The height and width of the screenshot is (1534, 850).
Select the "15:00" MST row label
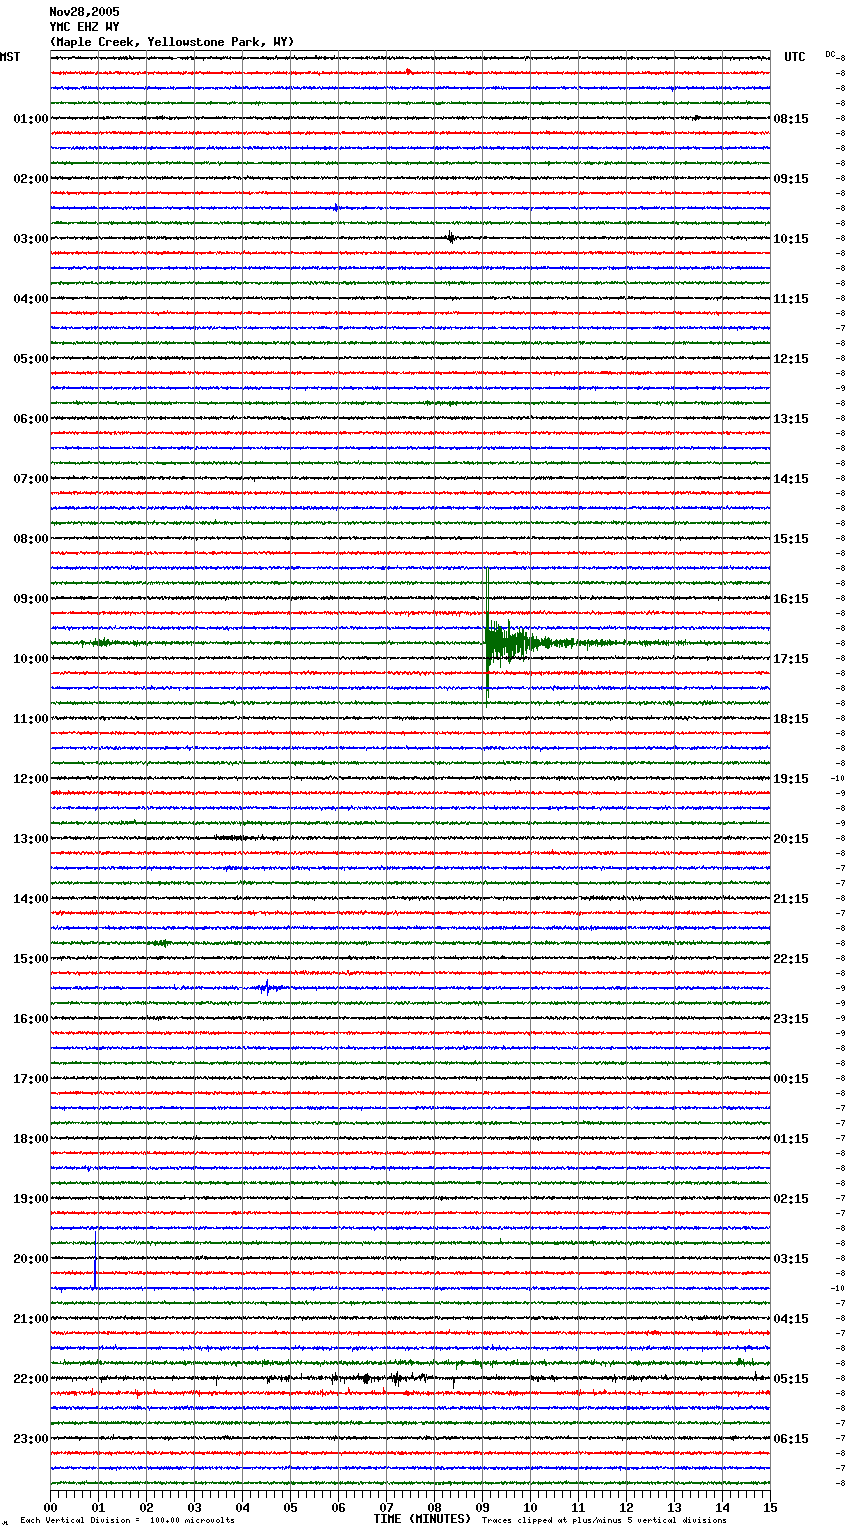coord(31,959)
